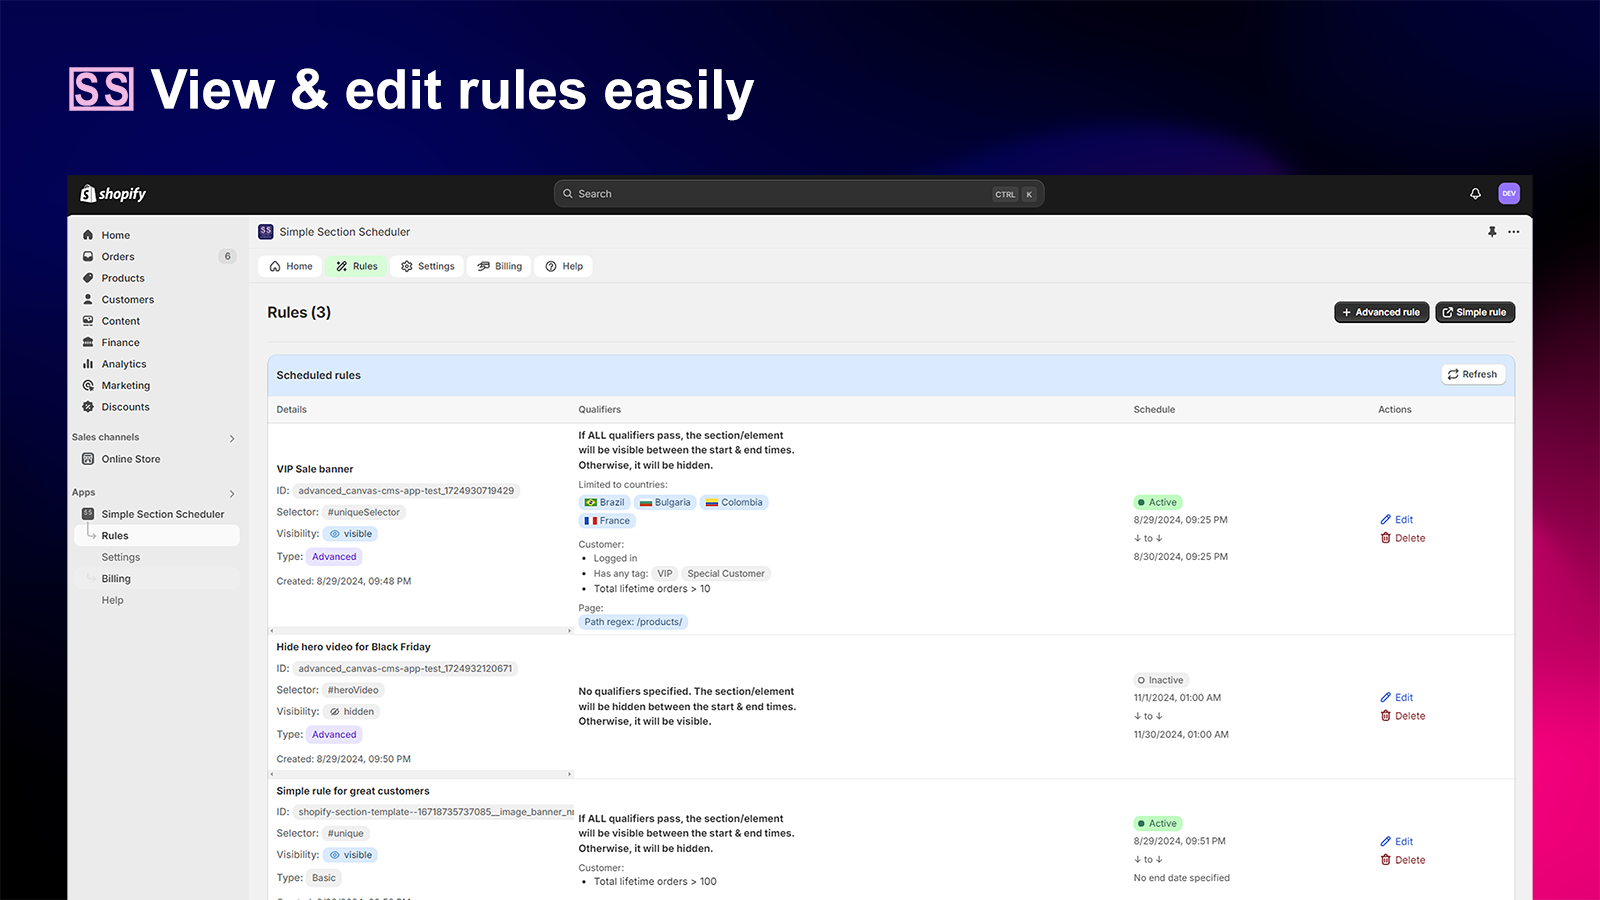Switch to the Rules tab
The height and width of the screenshot is (900, 1600).
[357, 266]
